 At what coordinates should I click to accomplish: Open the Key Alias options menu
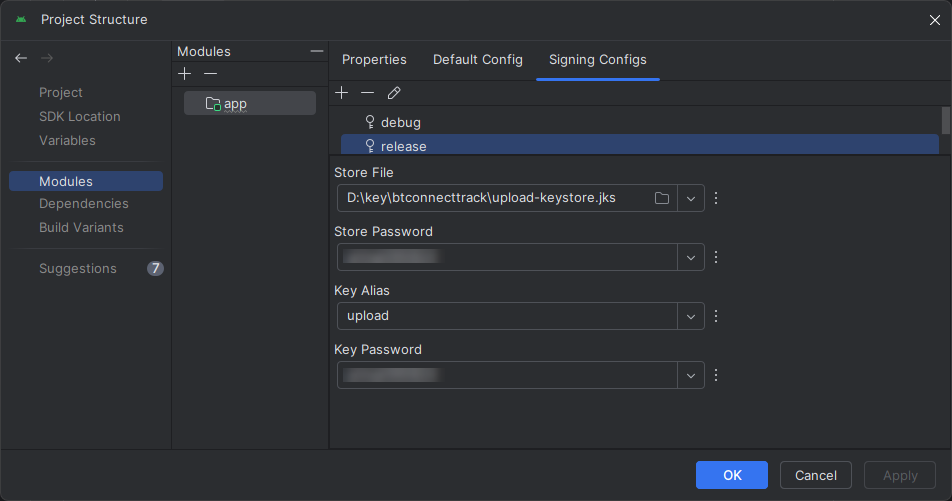[x=716, y=316]
